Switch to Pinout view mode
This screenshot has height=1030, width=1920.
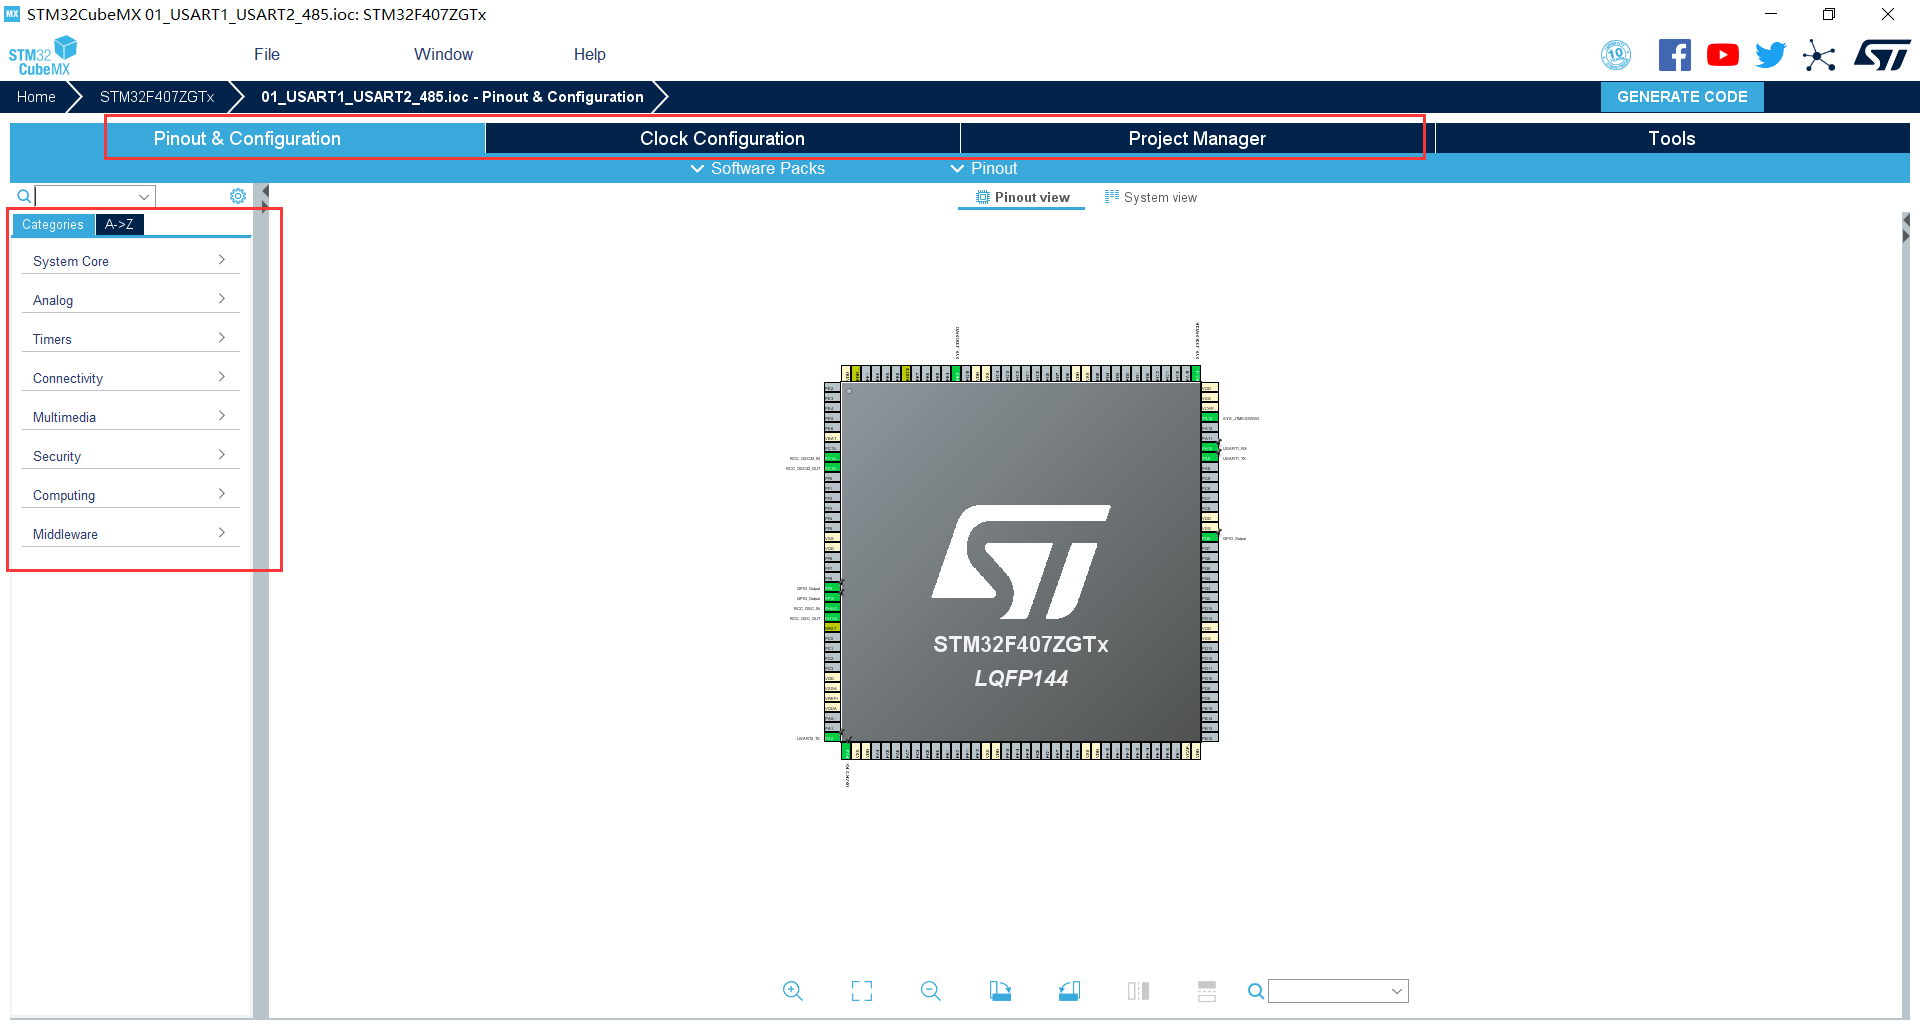[x=1021, y=197]
